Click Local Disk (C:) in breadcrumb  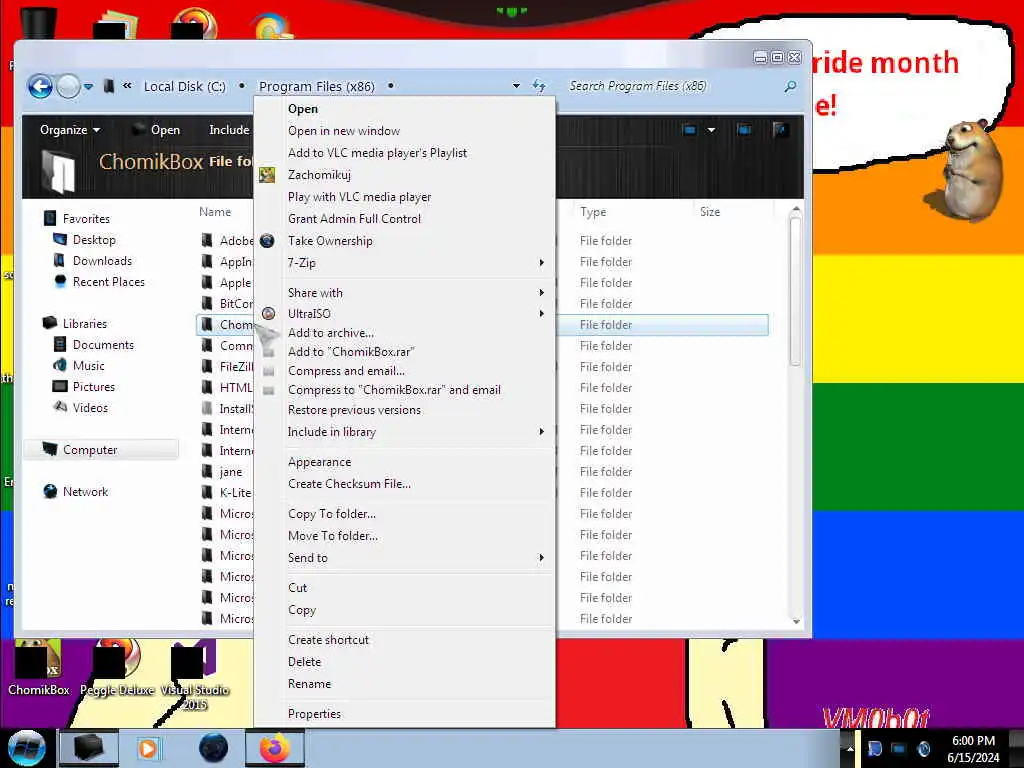(x=185, y=86)
